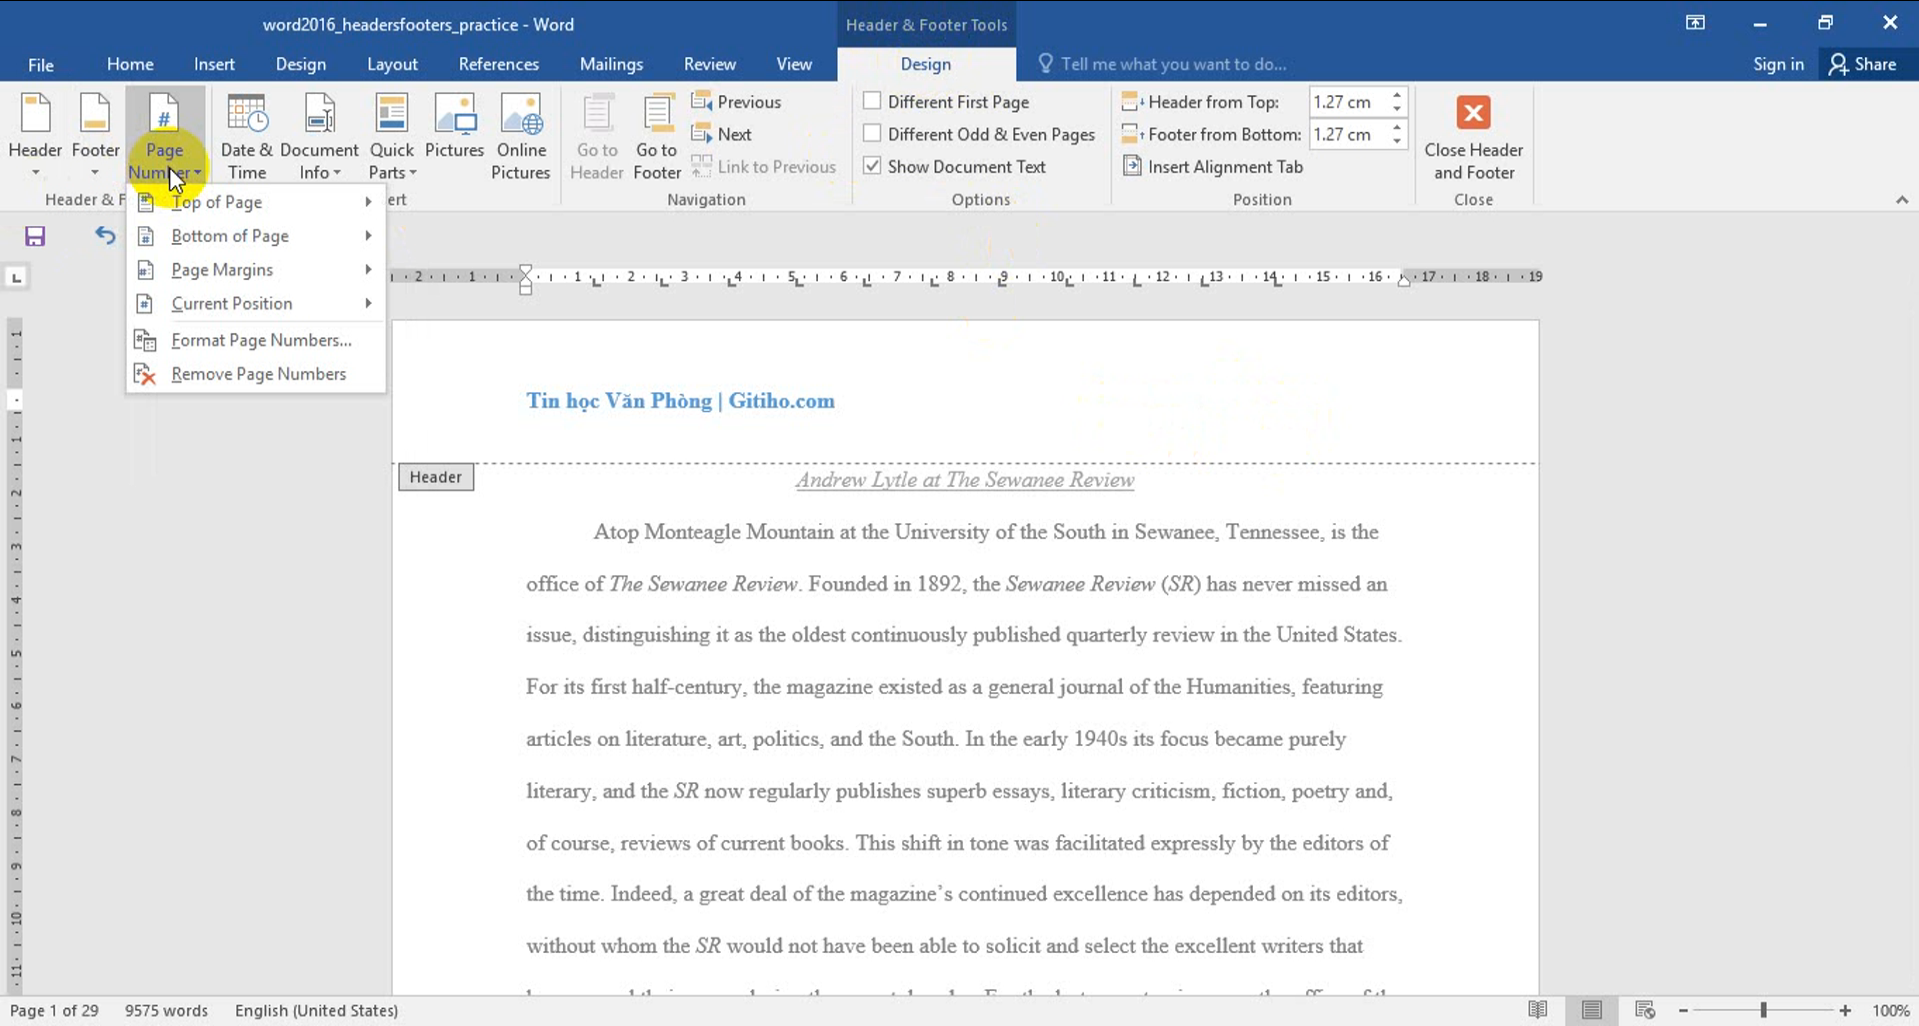1919x1026 pixels.
Task: Jump to Next header section
Action: tap(722, 134)
